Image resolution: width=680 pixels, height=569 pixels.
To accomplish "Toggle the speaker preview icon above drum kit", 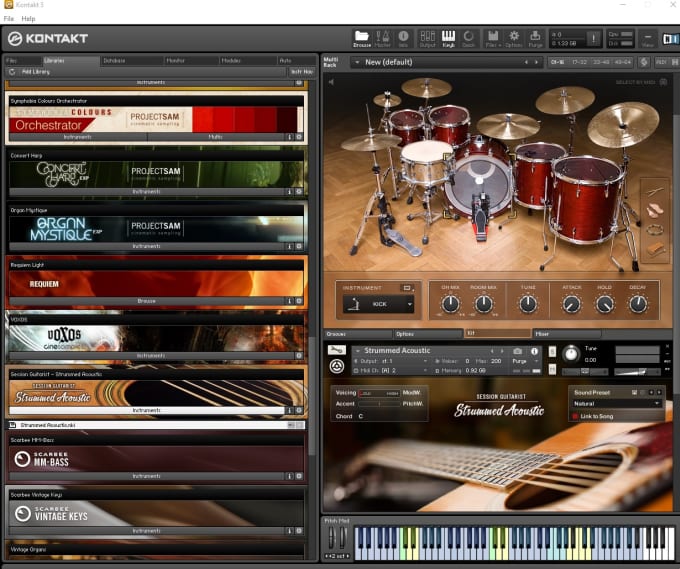I will [331, 82].
